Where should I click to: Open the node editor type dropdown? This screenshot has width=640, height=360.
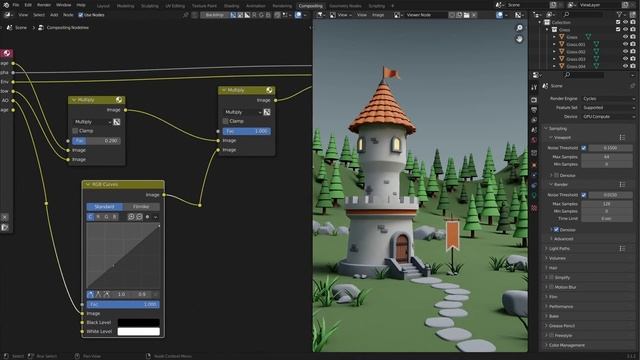(x=8, y=15)
